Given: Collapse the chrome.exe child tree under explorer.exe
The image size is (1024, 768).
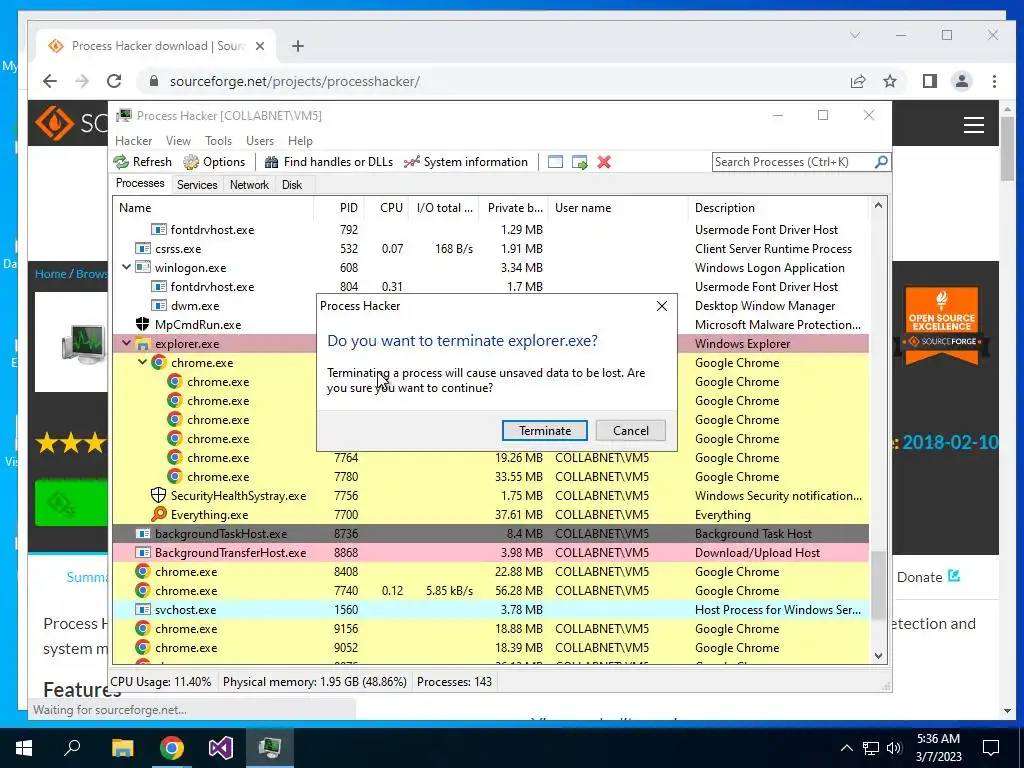Looking at the screenshot, I should tap(142, 362).
